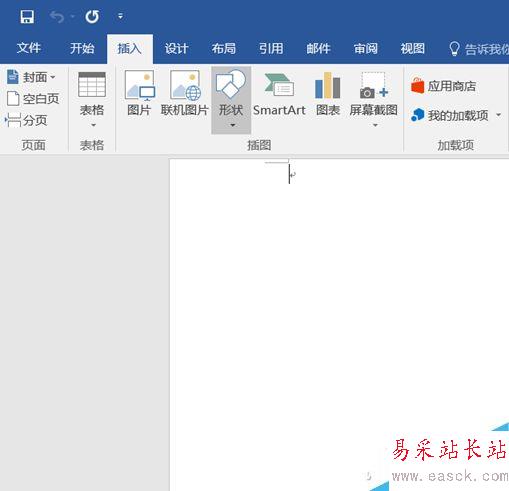Screen dimensions: 509x491
Task: Insert a 图片 picture from this device
Action: [x=139, y=94]
